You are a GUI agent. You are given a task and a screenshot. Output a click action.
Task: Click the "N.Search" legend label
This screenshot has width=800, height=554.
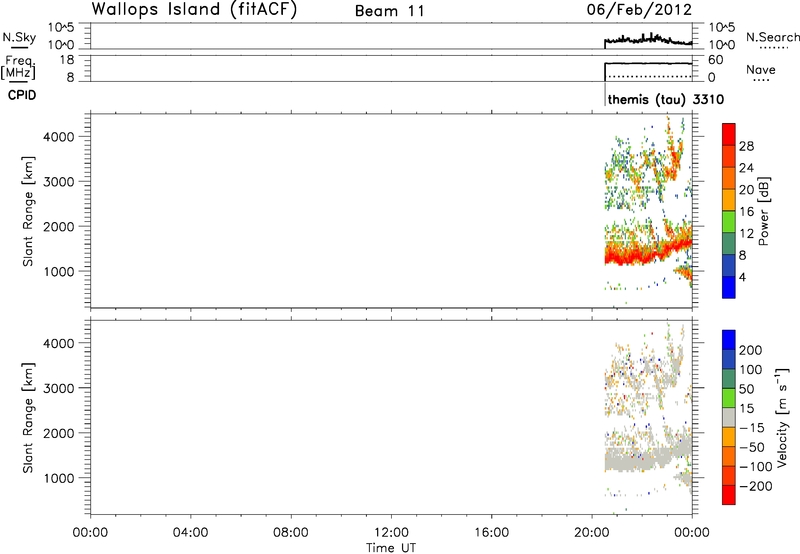[x=772, y=37]
